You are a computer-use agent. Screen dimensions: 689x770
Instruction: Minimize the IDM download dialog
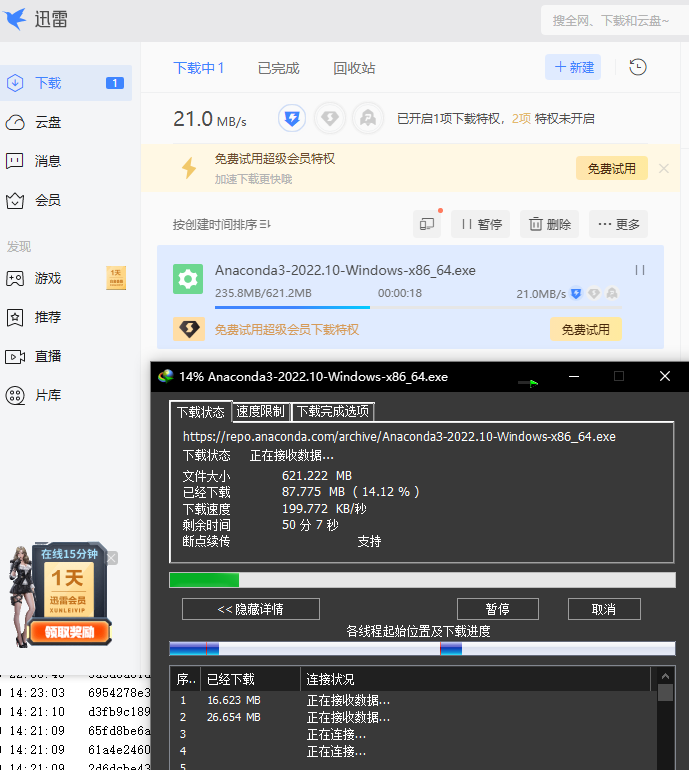[574, 376]
